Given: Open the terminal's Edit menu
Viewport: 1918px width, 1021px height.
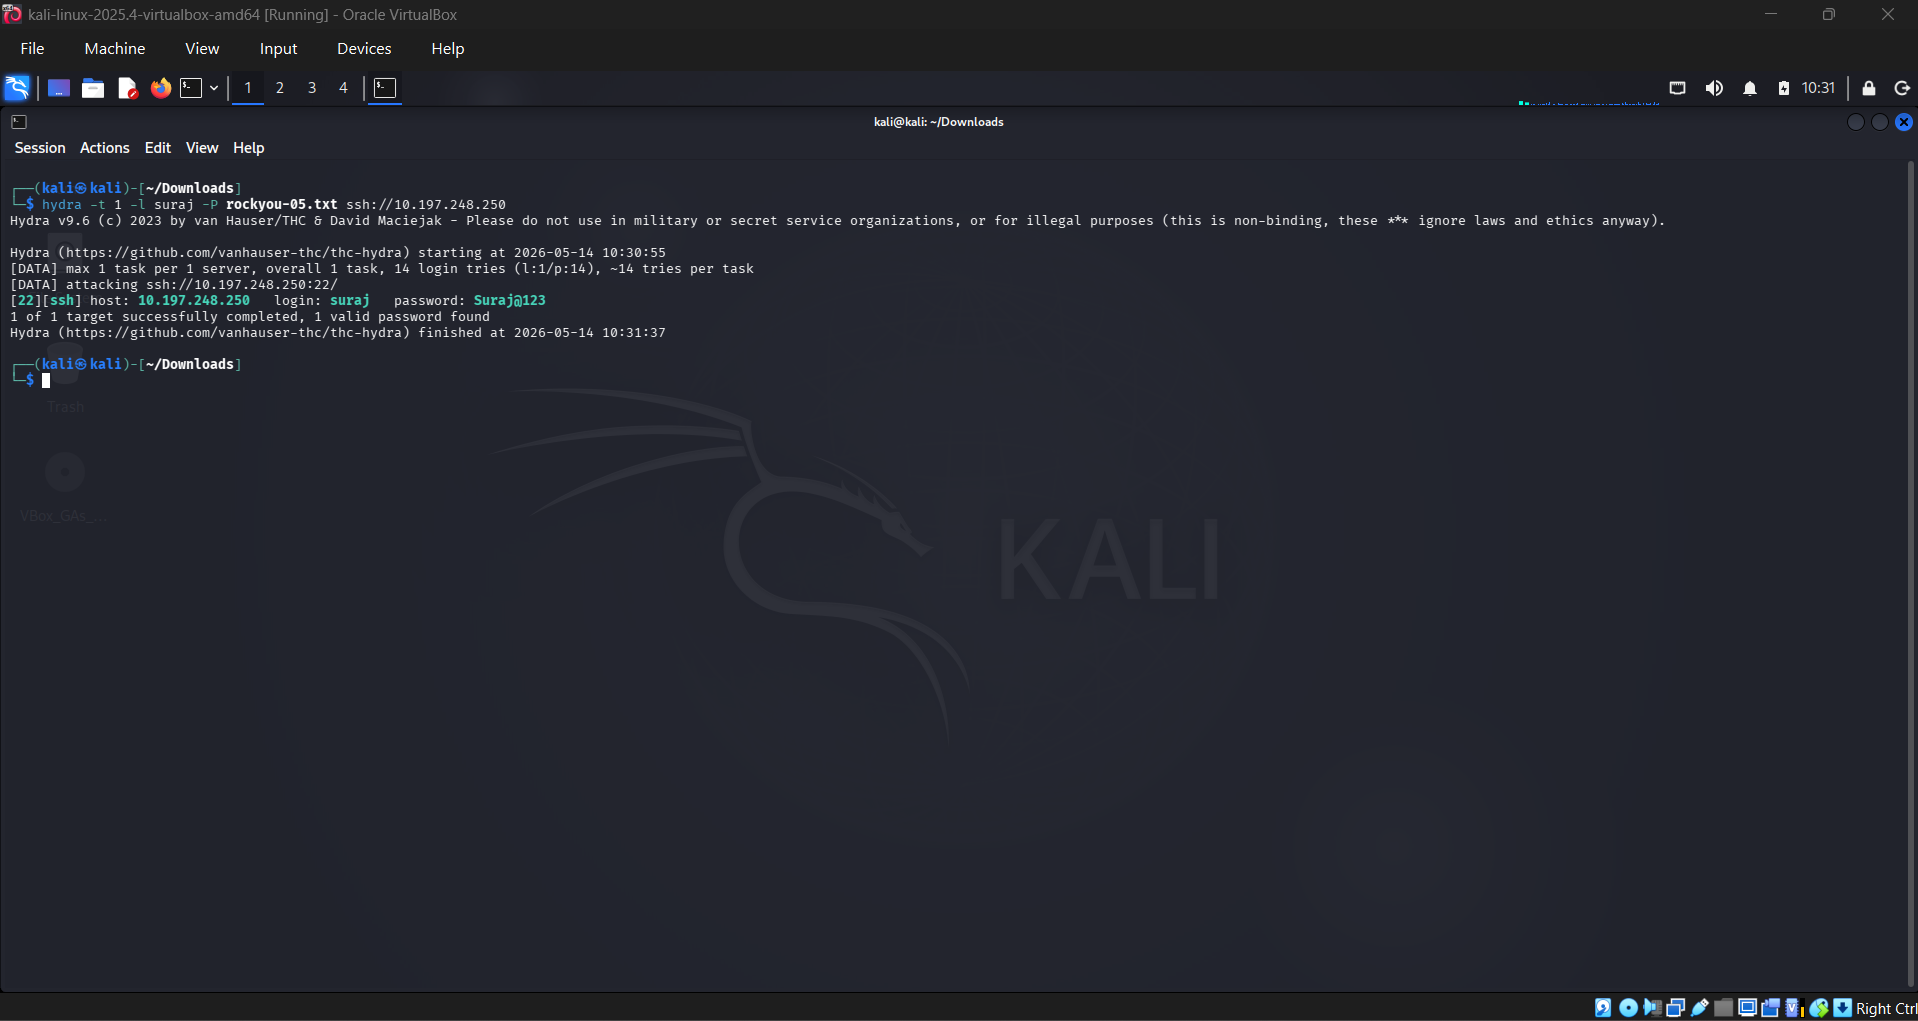Looking at the screenshot, I should click(x=158, y=148).
